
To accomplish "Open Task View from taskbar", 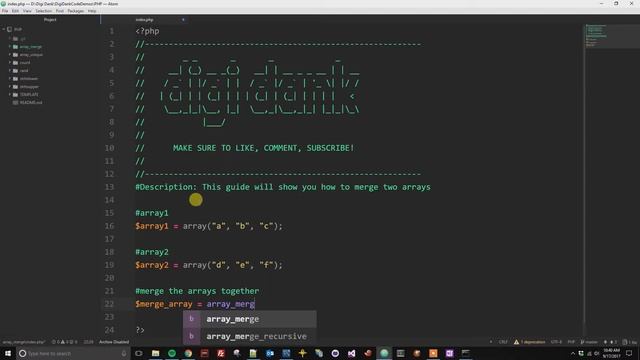I will pos(139,353).
